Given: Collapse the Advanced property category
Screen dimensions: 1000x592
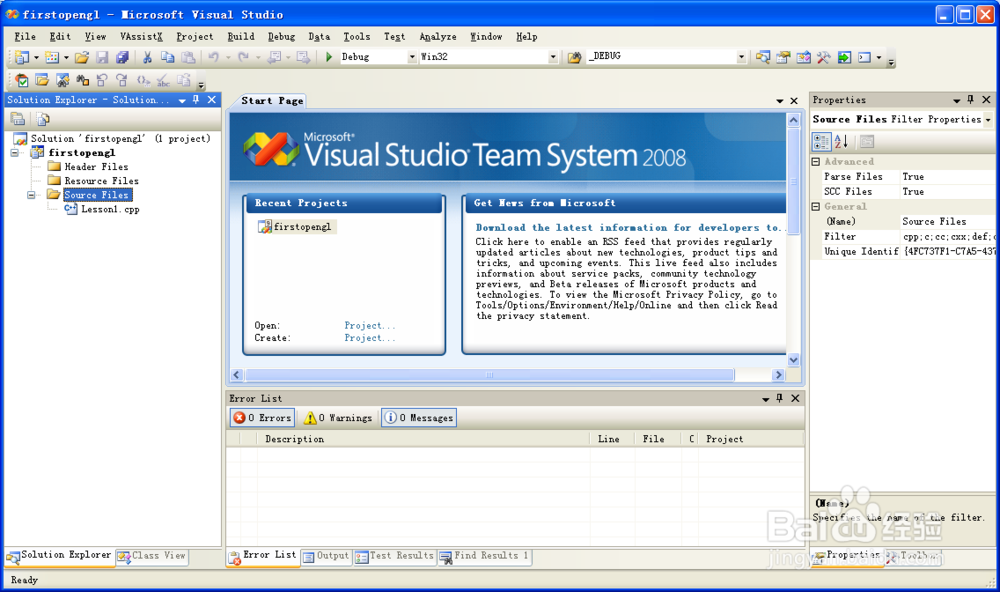Looking at the screenshot, I should coord(816,161).
